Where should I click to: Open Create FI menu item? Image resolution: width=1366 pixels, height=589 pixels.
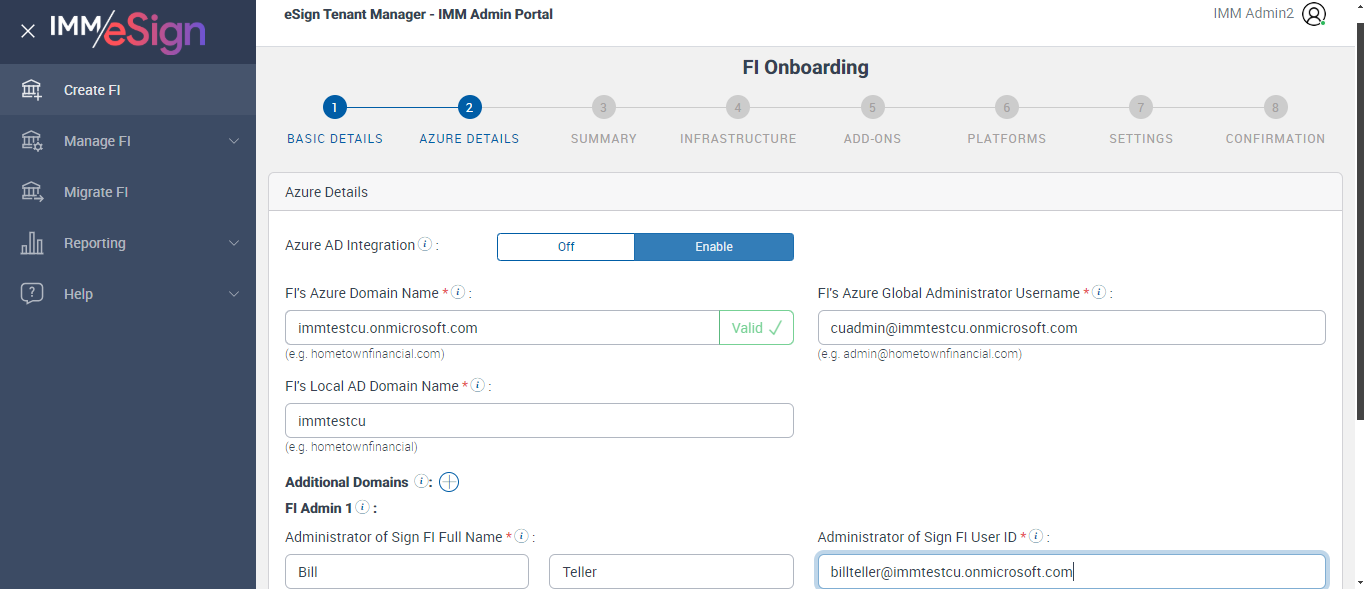coord(128,90)
